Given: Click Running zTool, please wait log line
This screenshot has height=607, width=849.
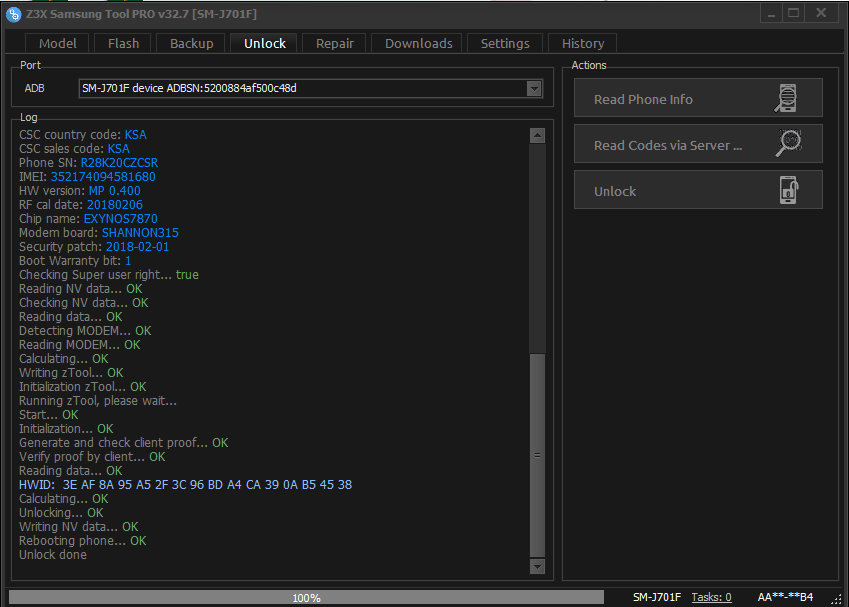Looking at the screenshot, I should click(98, 401).
